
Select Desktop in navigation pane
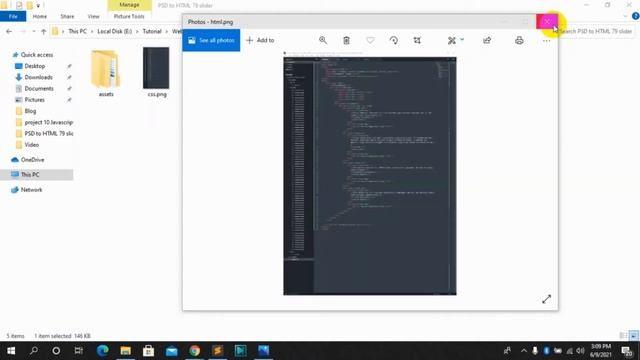click(35, 66)
